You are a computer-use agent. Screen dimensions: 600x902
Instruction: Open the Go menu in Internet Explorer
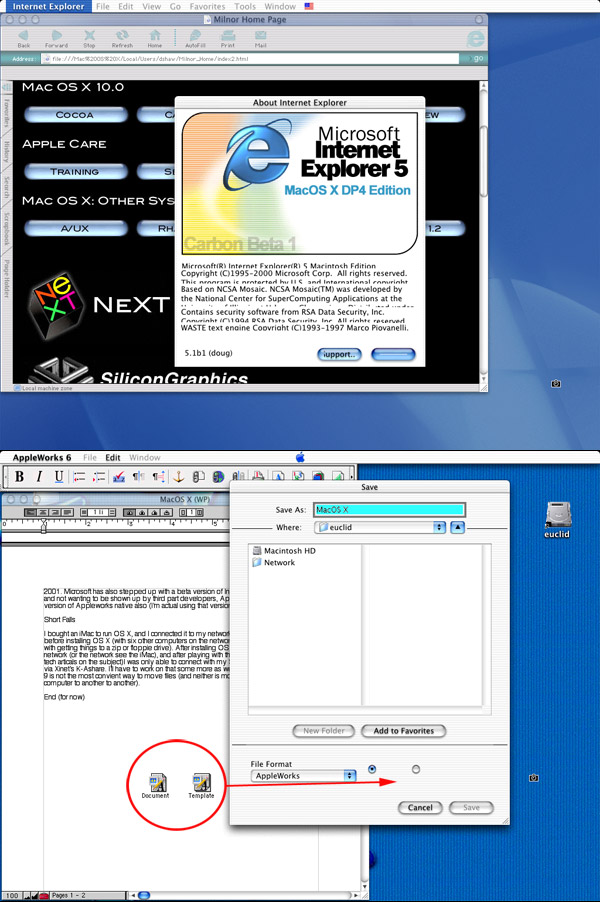tap(175, 6)
